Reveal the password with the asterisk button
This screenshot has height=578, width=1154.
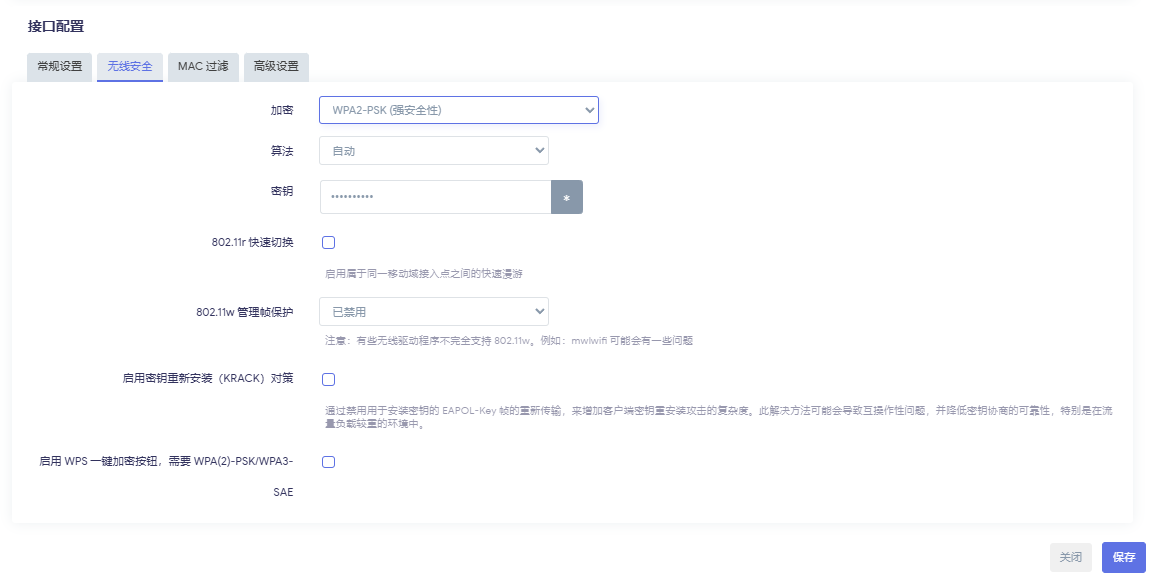pyautogui.click(x=566, y=197)
